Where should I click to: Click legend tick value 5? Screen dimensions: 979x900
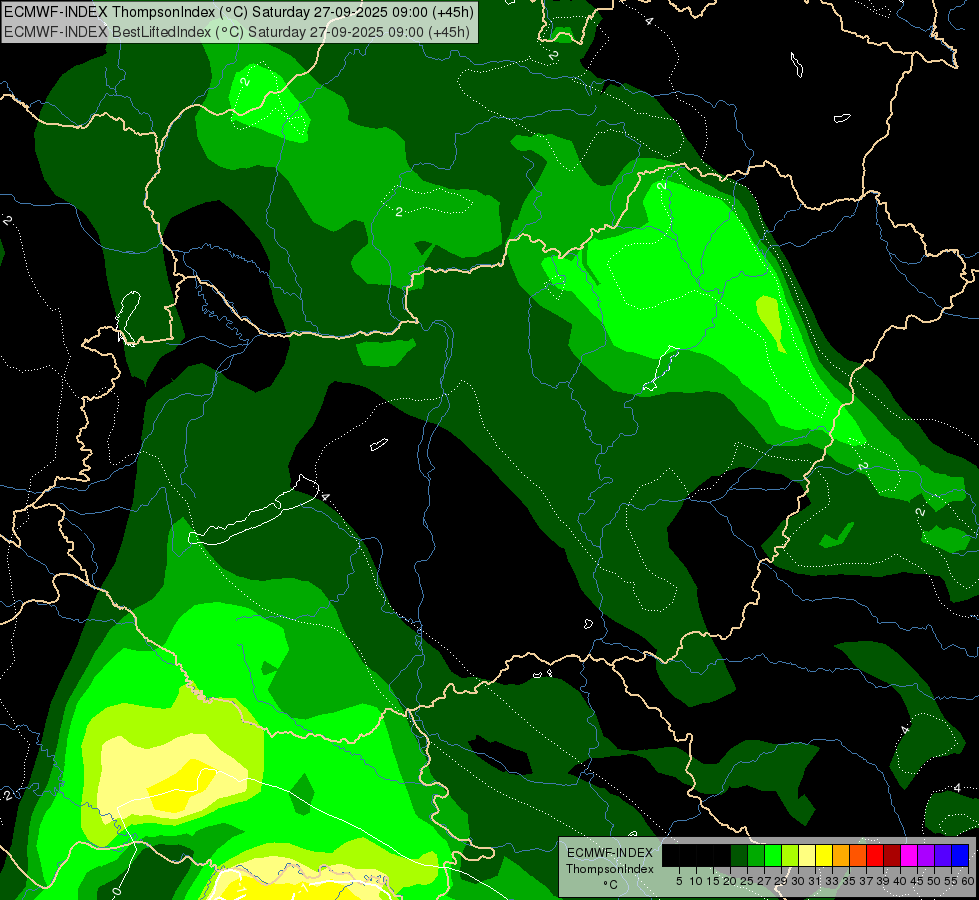(x=679, y=881)
